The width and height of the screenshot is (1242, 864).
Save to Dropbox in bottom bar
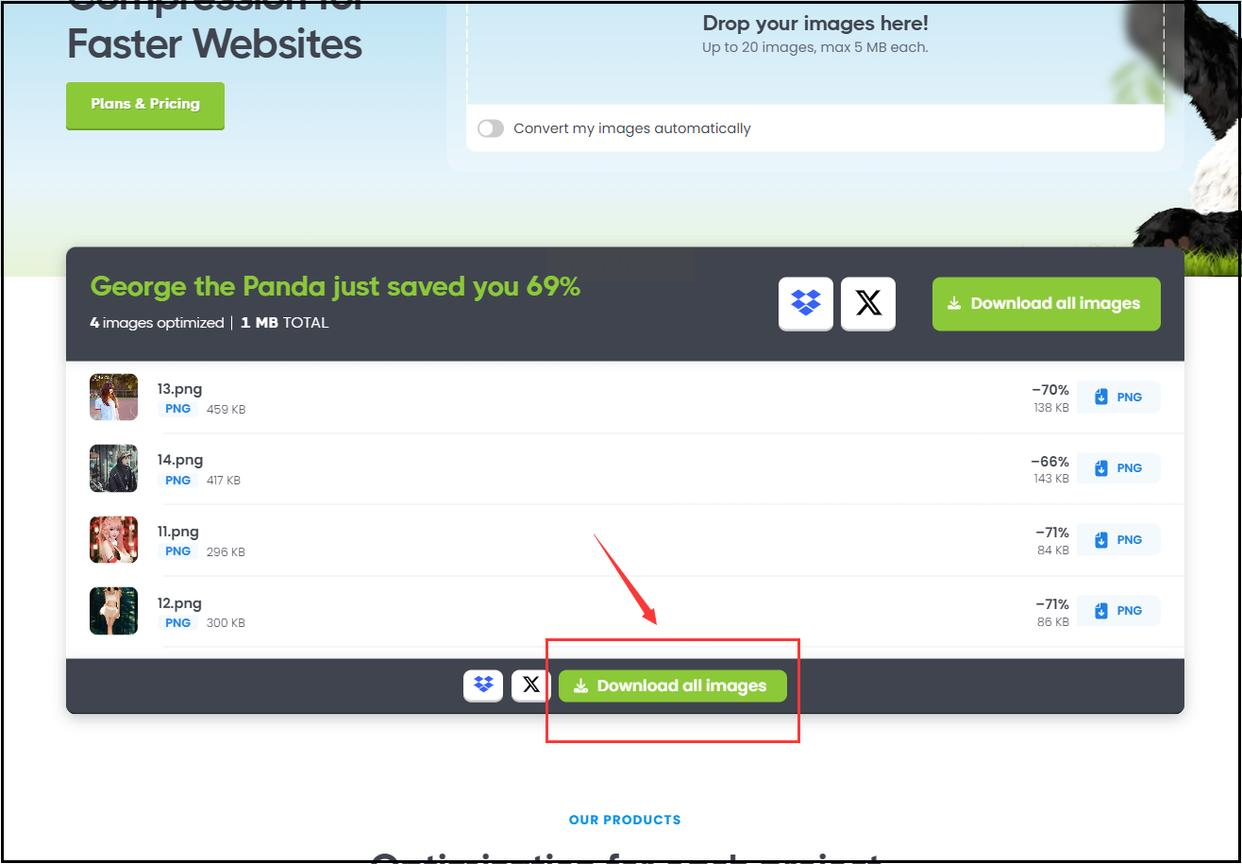tap(483, 685)
